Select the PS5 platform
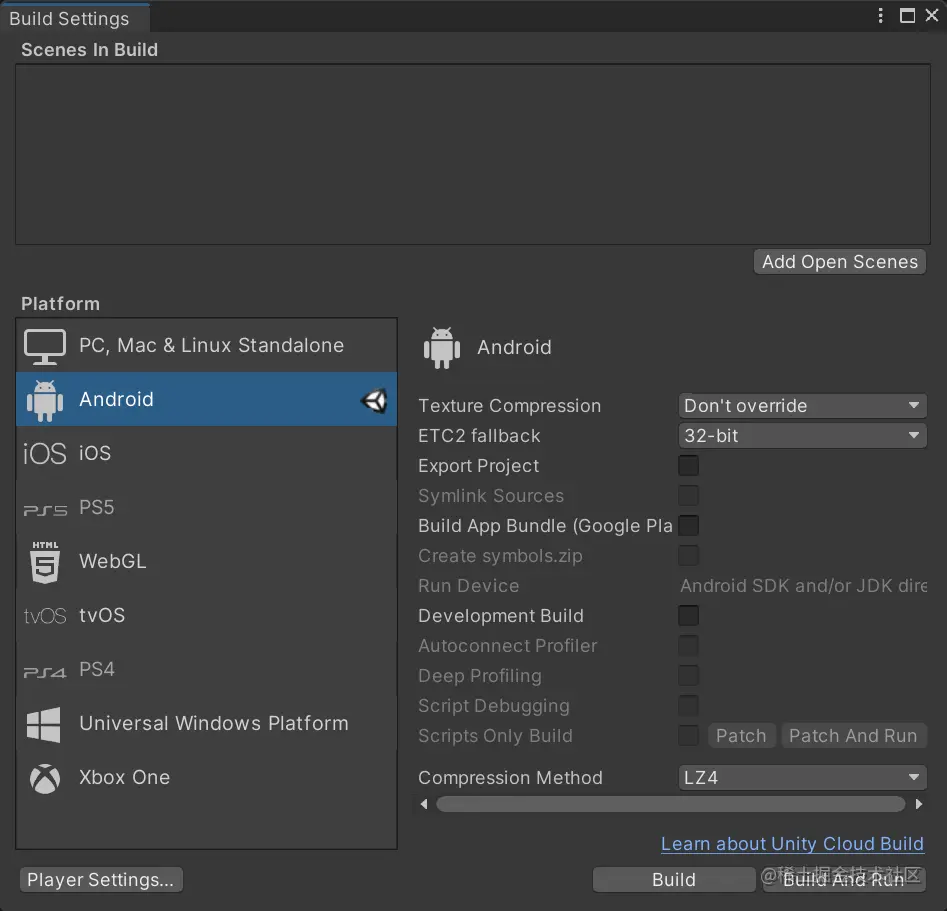Viewport: 947px width, 911px height. point(207,507)
